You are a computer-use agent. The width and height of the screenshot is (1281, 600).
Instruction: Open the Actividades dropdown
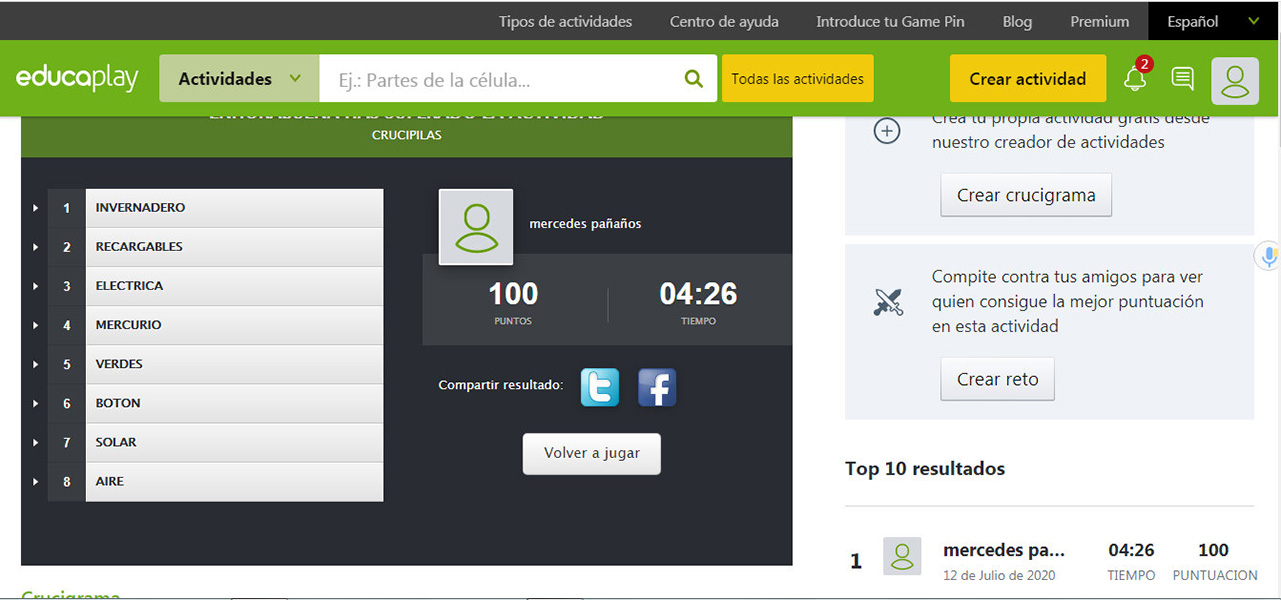coord(239,79)
